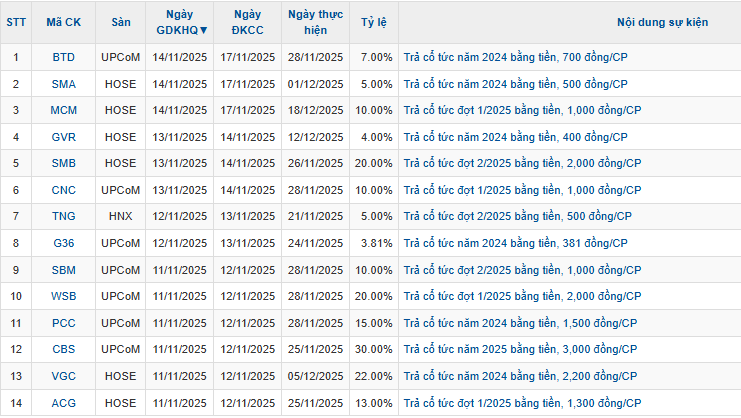Select the SMB ticker link
The height and width of the screenshot is (418, 741).
click(63, 163)
